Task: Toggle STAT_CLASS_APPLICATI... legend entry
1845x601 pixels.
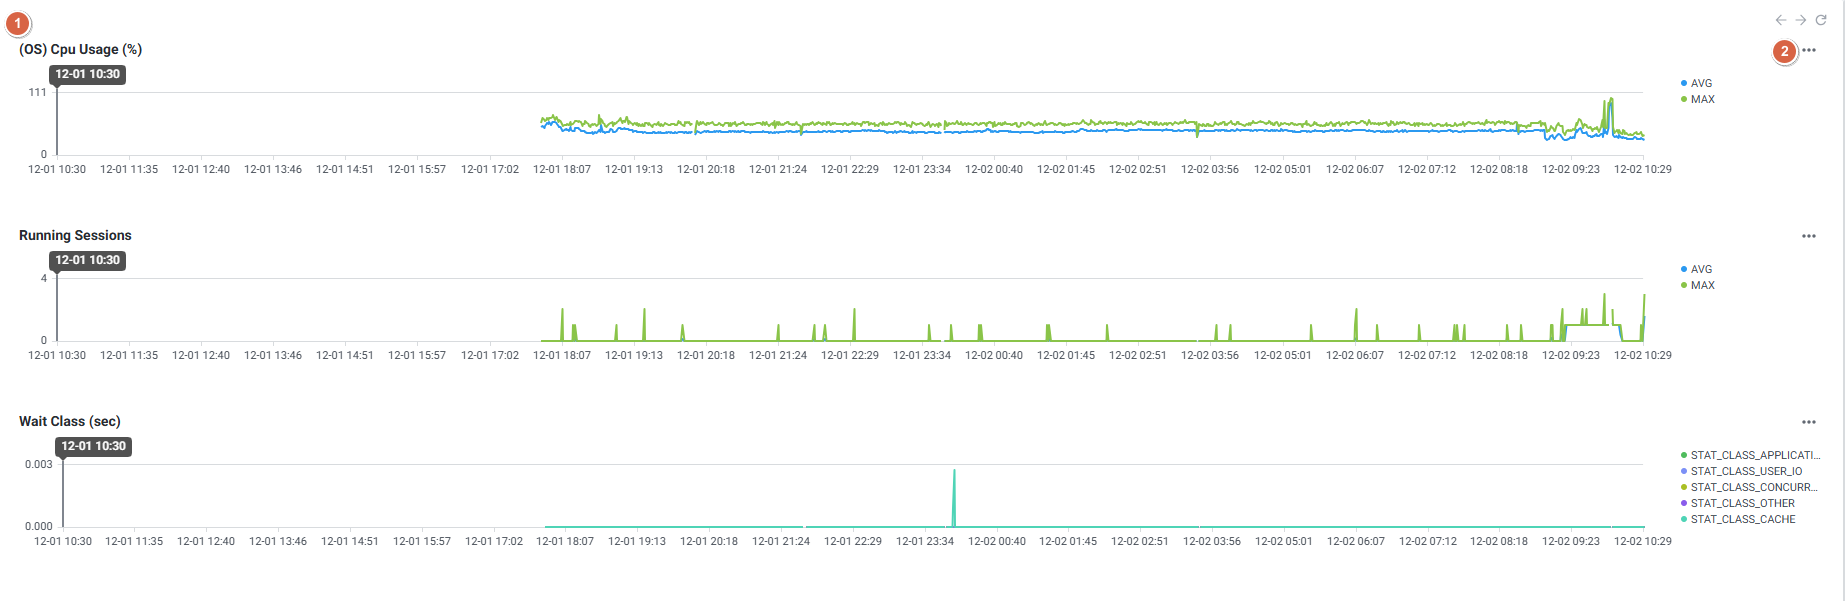Action: tap(1754, 456)
